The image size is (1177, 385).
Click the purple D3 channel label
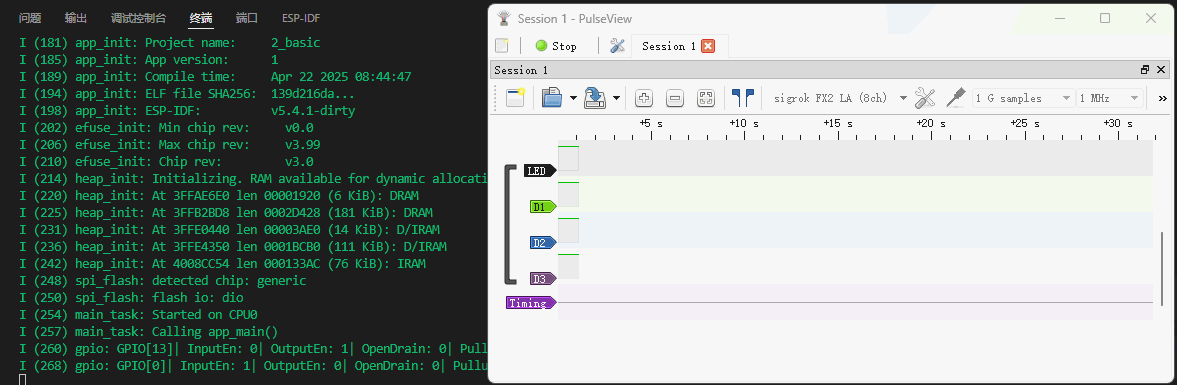pos(542,278)
